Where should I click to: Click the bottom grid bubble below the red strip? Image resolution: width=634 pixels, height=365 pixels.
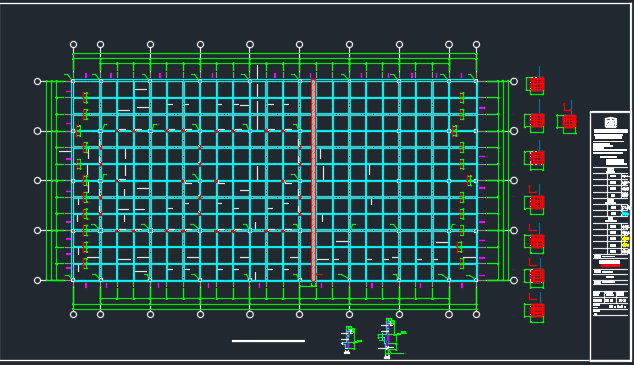pyautogui.click(x=300, y=314)
